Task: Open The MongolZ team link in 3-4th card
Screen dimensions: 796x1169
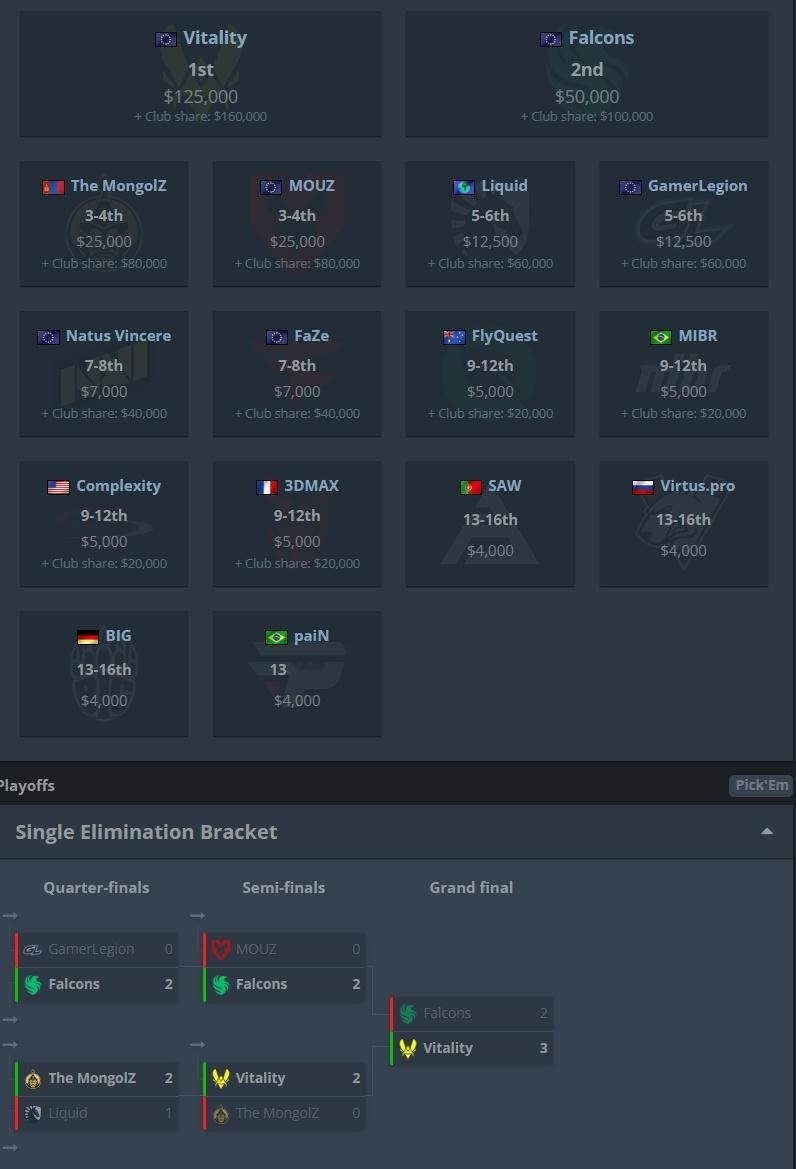Action: (x=119, y=186)
